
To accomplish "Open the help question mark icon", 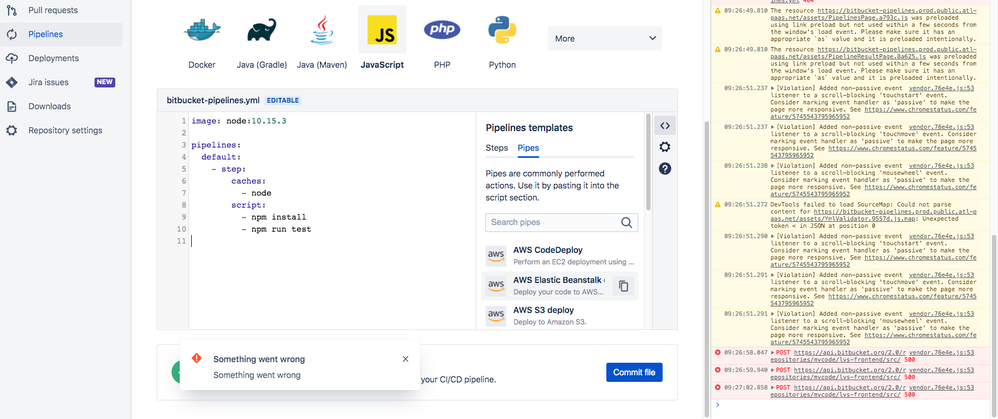I will pyautogui.click(x=664, y=169).
